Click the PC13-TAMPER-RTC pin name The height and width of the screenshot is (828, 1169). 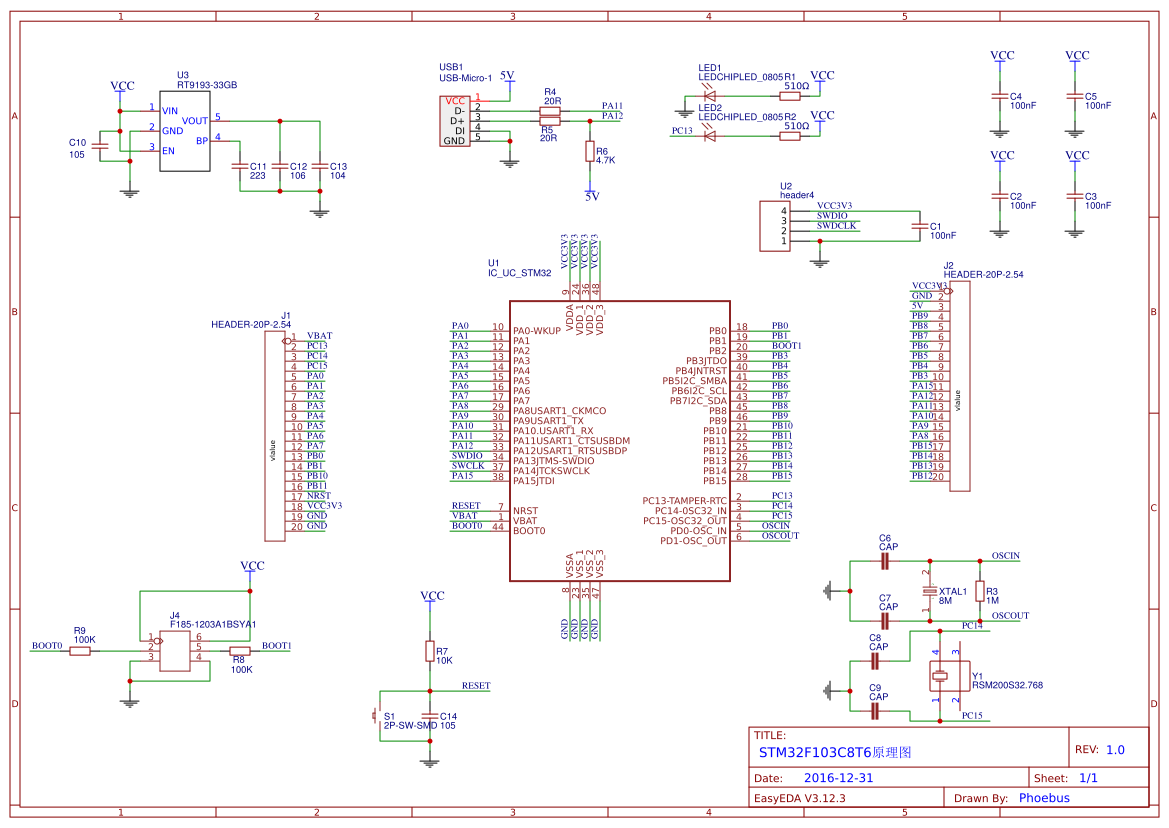click(684, 501)
